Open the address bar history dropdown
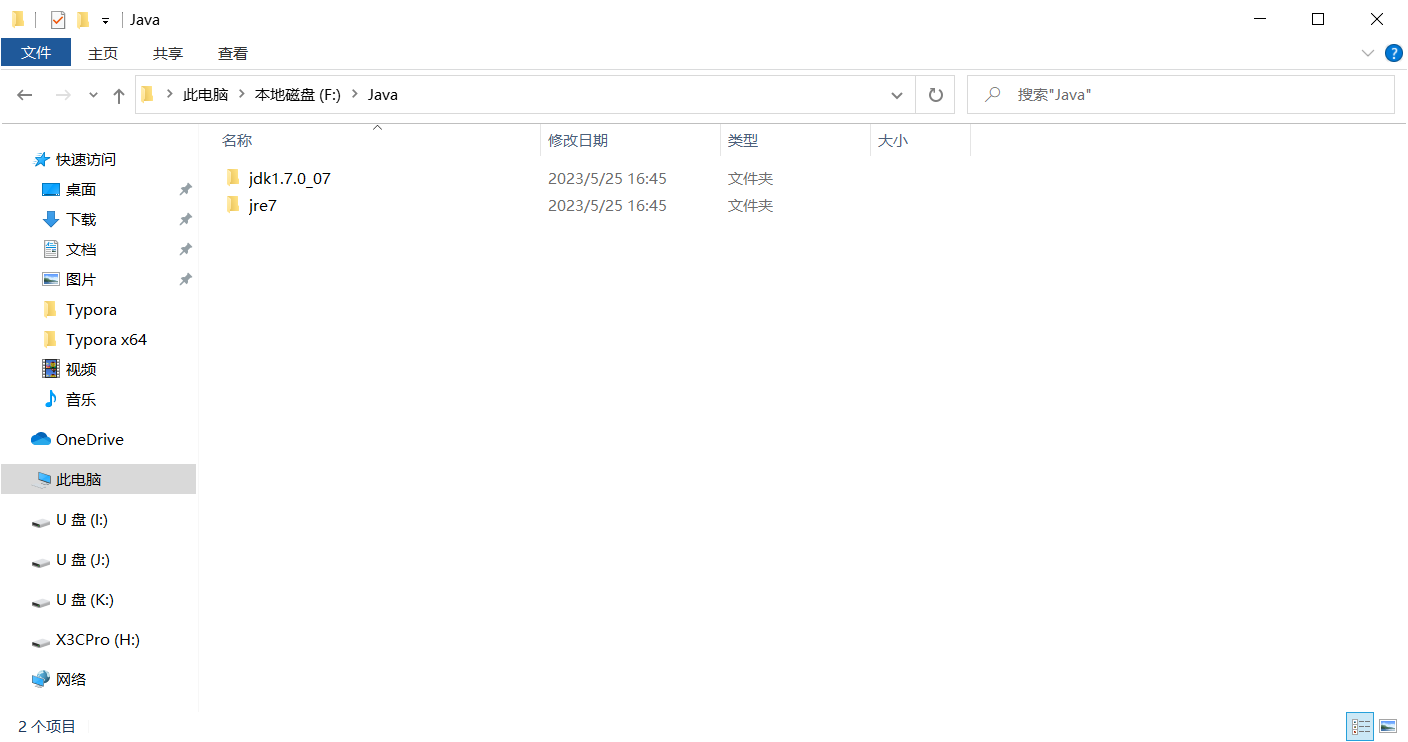This screenshot has height=742, width=1408. coord(897,95)
